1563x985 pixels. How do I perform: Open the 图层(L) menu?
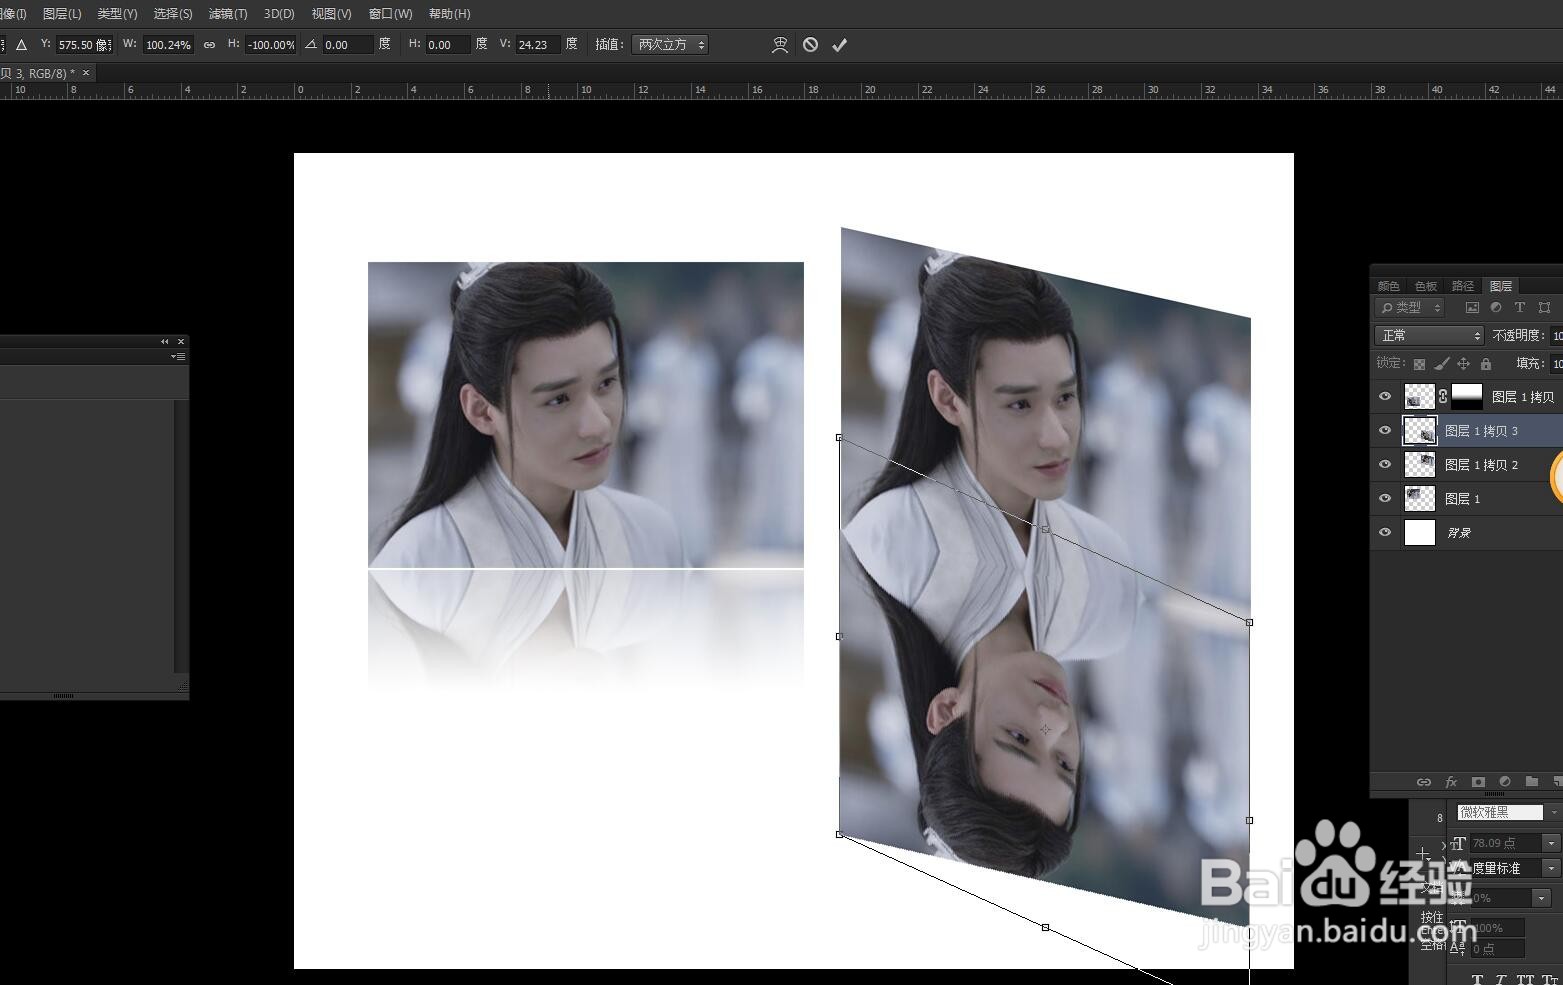click(x=62, y=14)
